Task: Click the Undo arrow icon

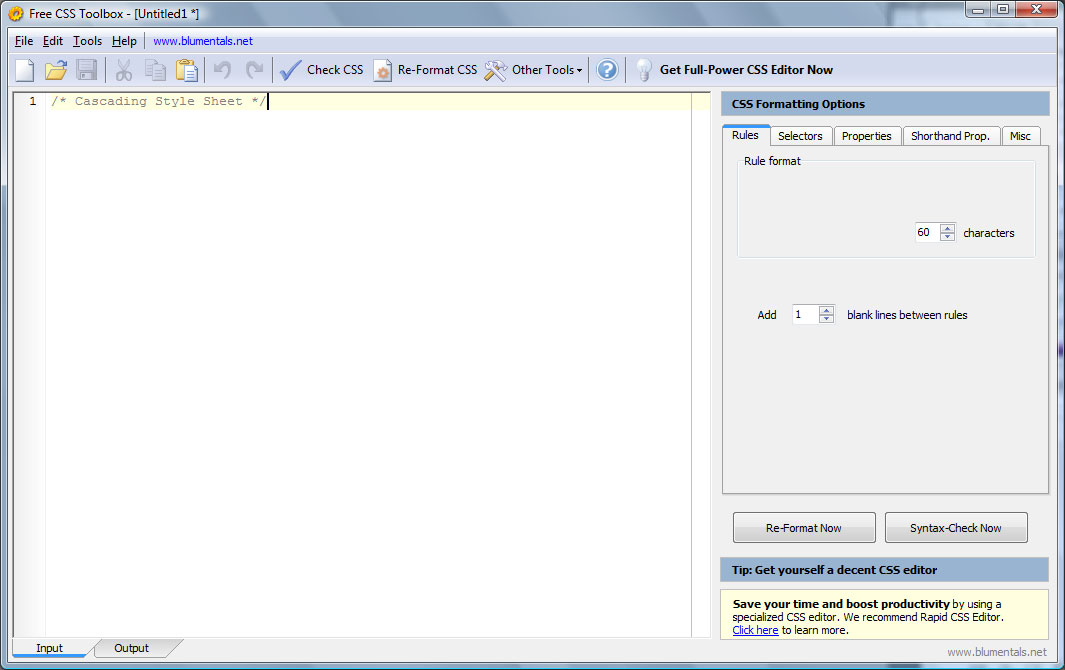Action: click(223, 70)
